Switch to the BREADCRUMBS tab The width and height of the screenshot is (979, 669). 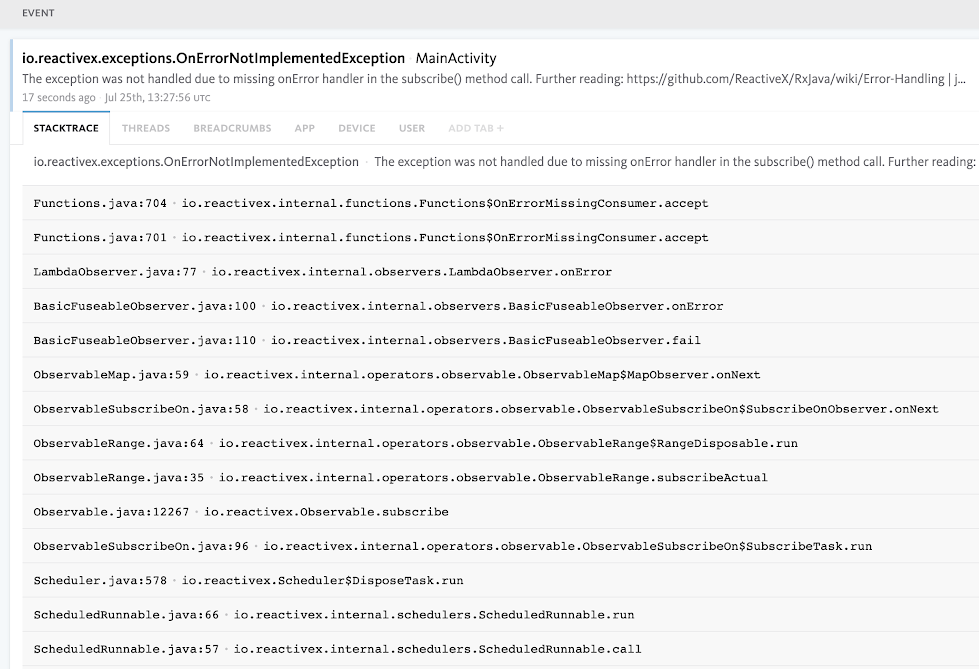pyautogui.click(x=232, y=128)
